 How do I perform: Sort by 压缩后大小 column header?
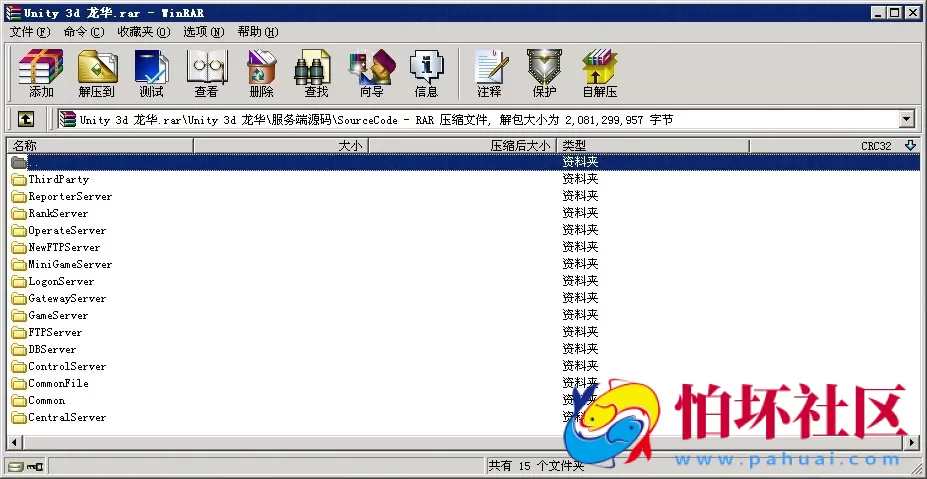[463, 145]
